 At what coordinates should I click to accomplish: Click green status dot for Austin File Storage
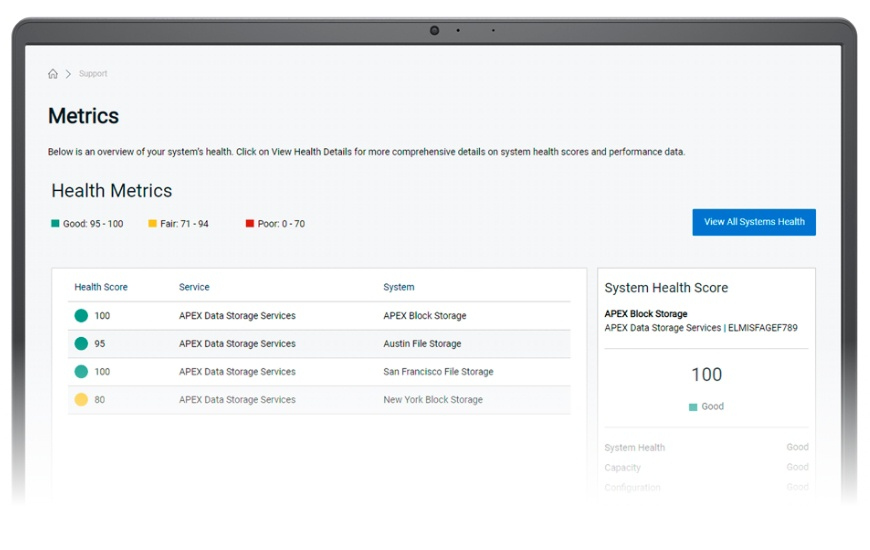pyautogui.click(x=81, y=344)
